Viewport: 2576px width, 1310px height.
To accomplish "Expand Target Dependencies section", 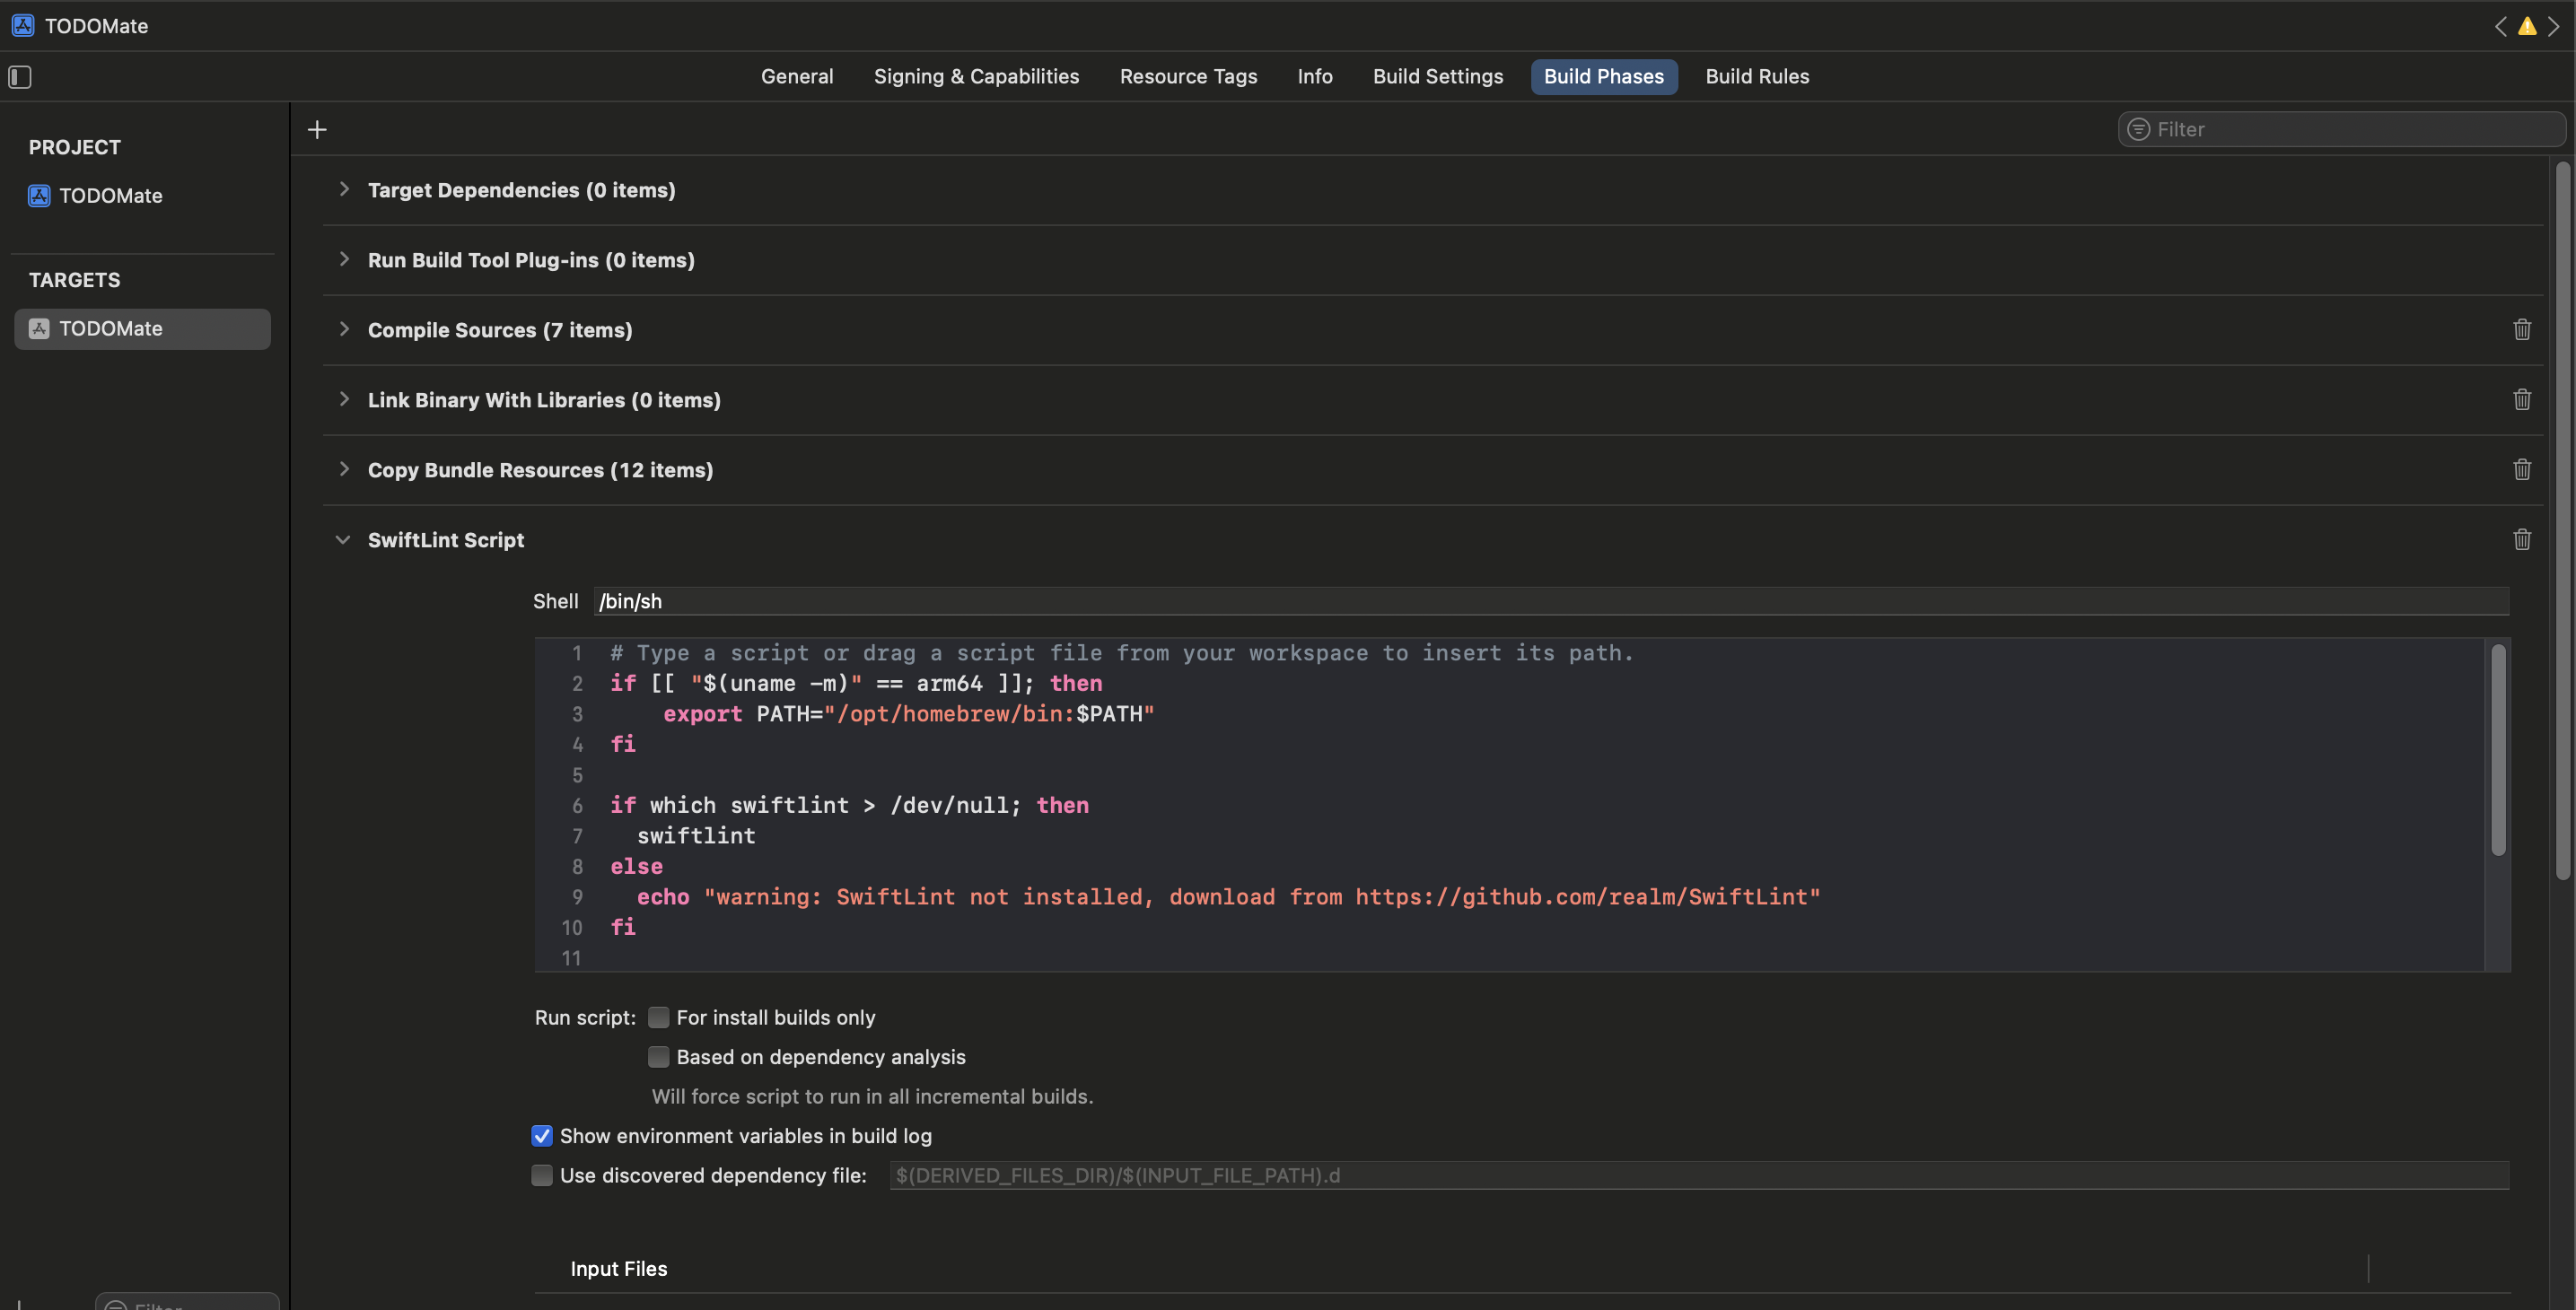I will 344,189.
